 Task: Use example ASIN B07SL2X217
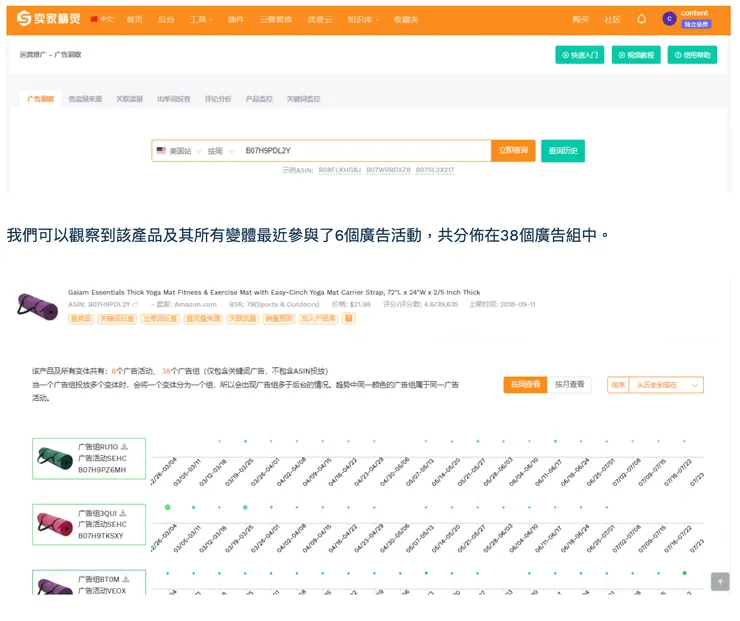[x=435, y=170]
